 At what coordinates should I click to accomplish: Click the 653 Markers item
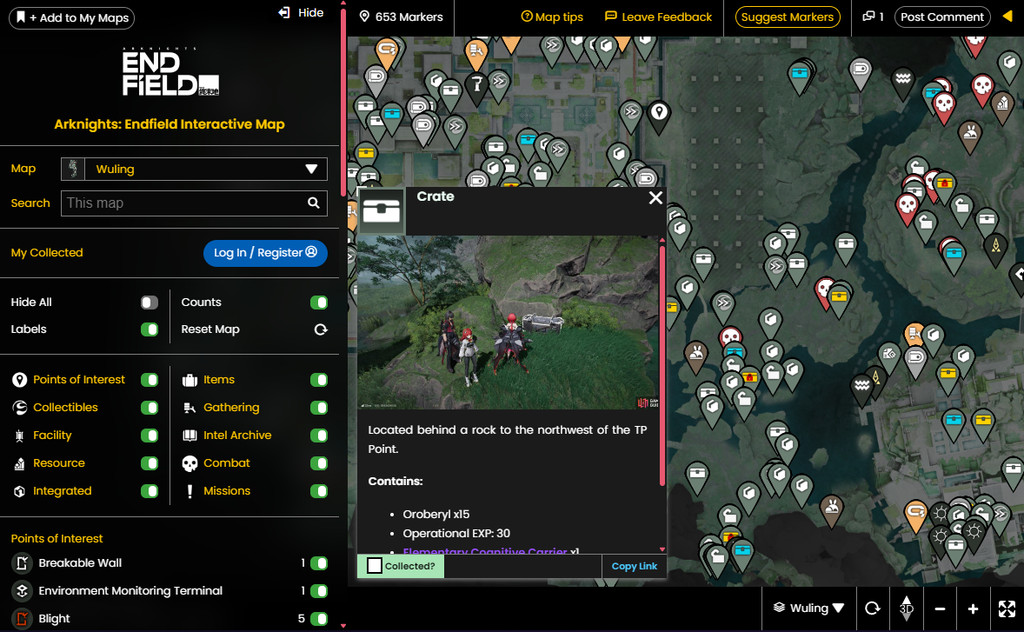tap(401, 17)
